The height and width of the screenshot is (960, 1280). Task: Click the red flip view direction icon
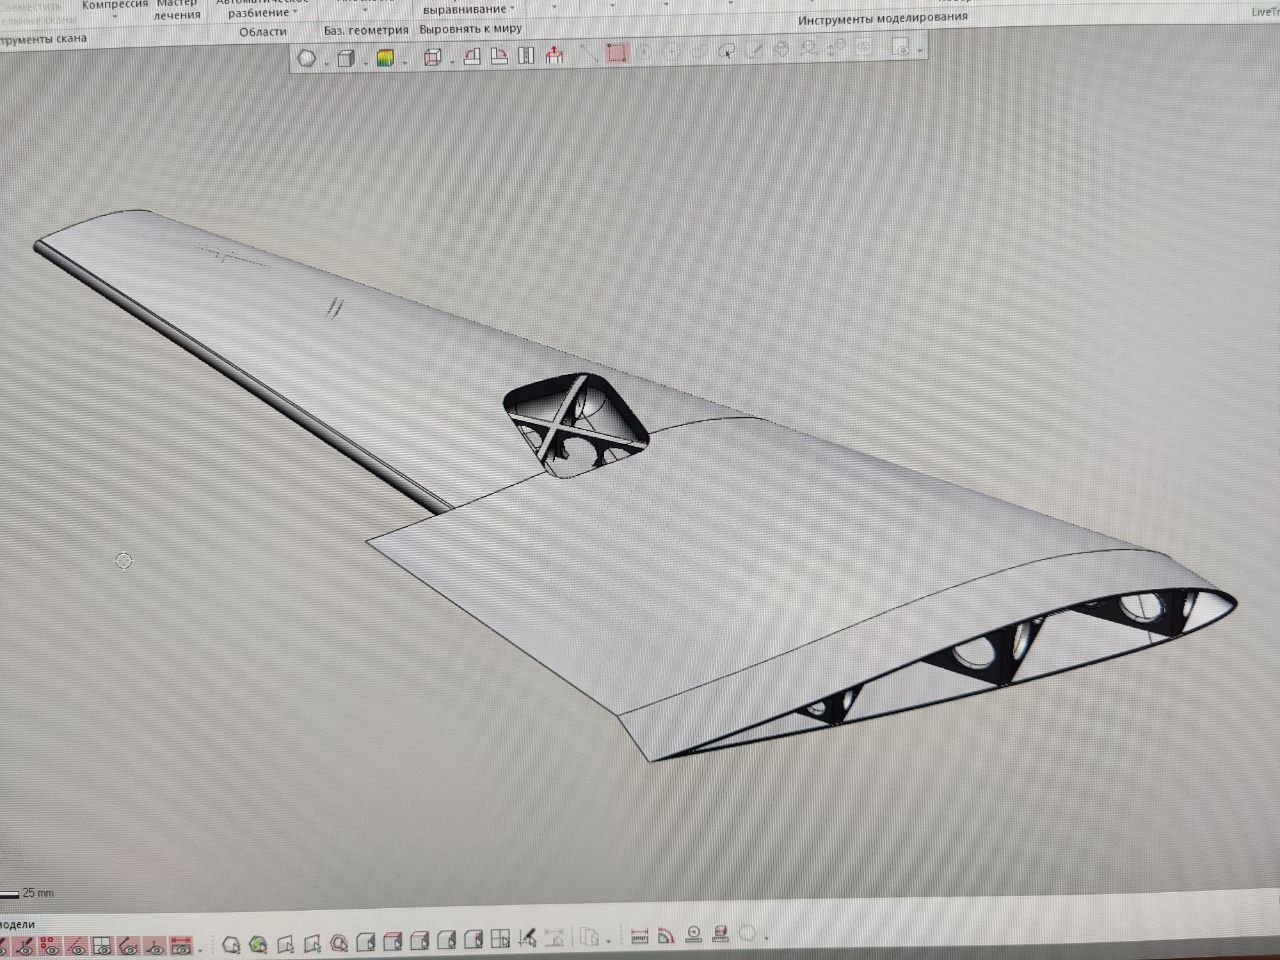pos(555,56)
